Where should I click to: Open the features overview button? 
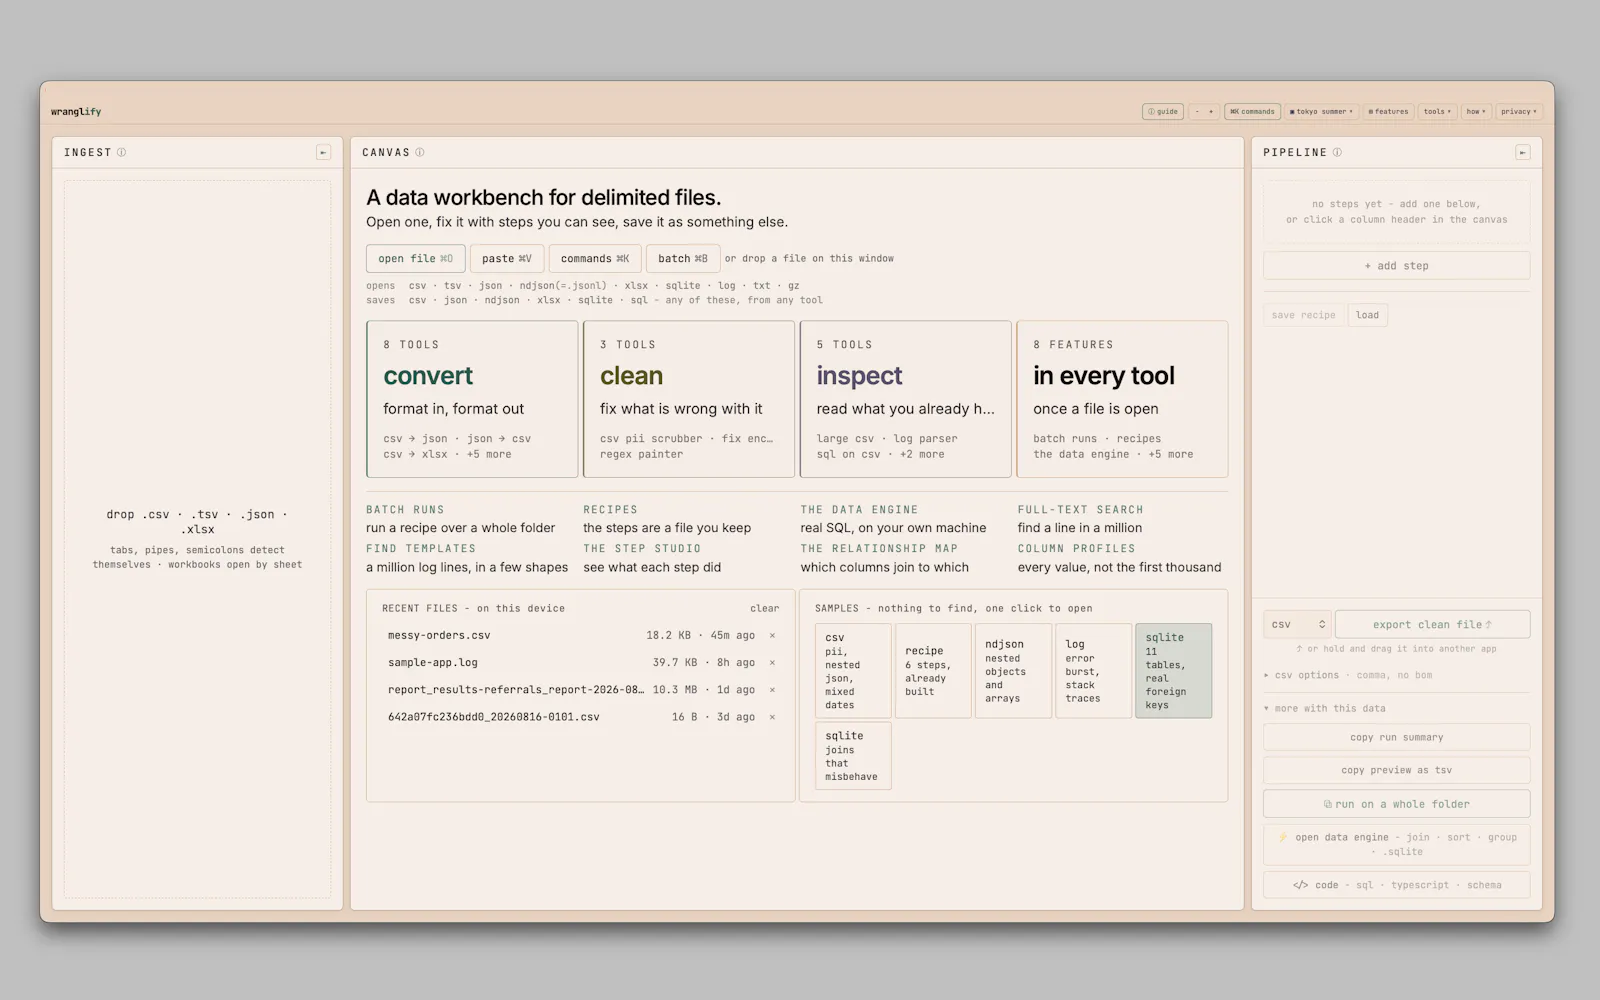point(1388,112)
